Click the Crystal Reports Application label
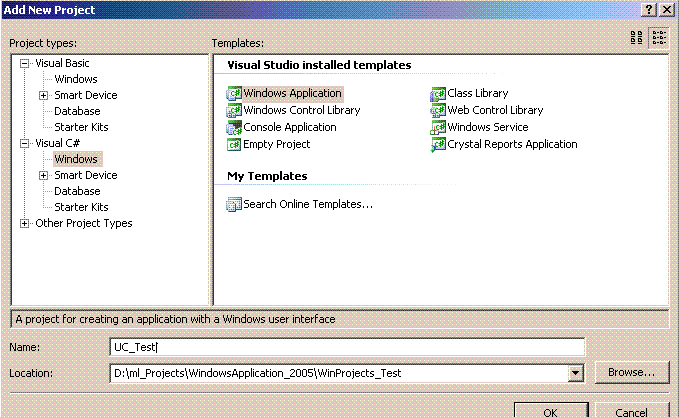679x418 pixels. (512, 144)
